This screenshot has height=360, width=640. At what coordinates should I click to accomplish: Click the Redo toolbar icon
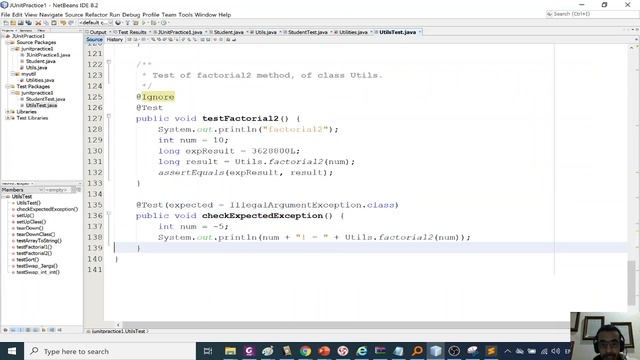point(71,23)
